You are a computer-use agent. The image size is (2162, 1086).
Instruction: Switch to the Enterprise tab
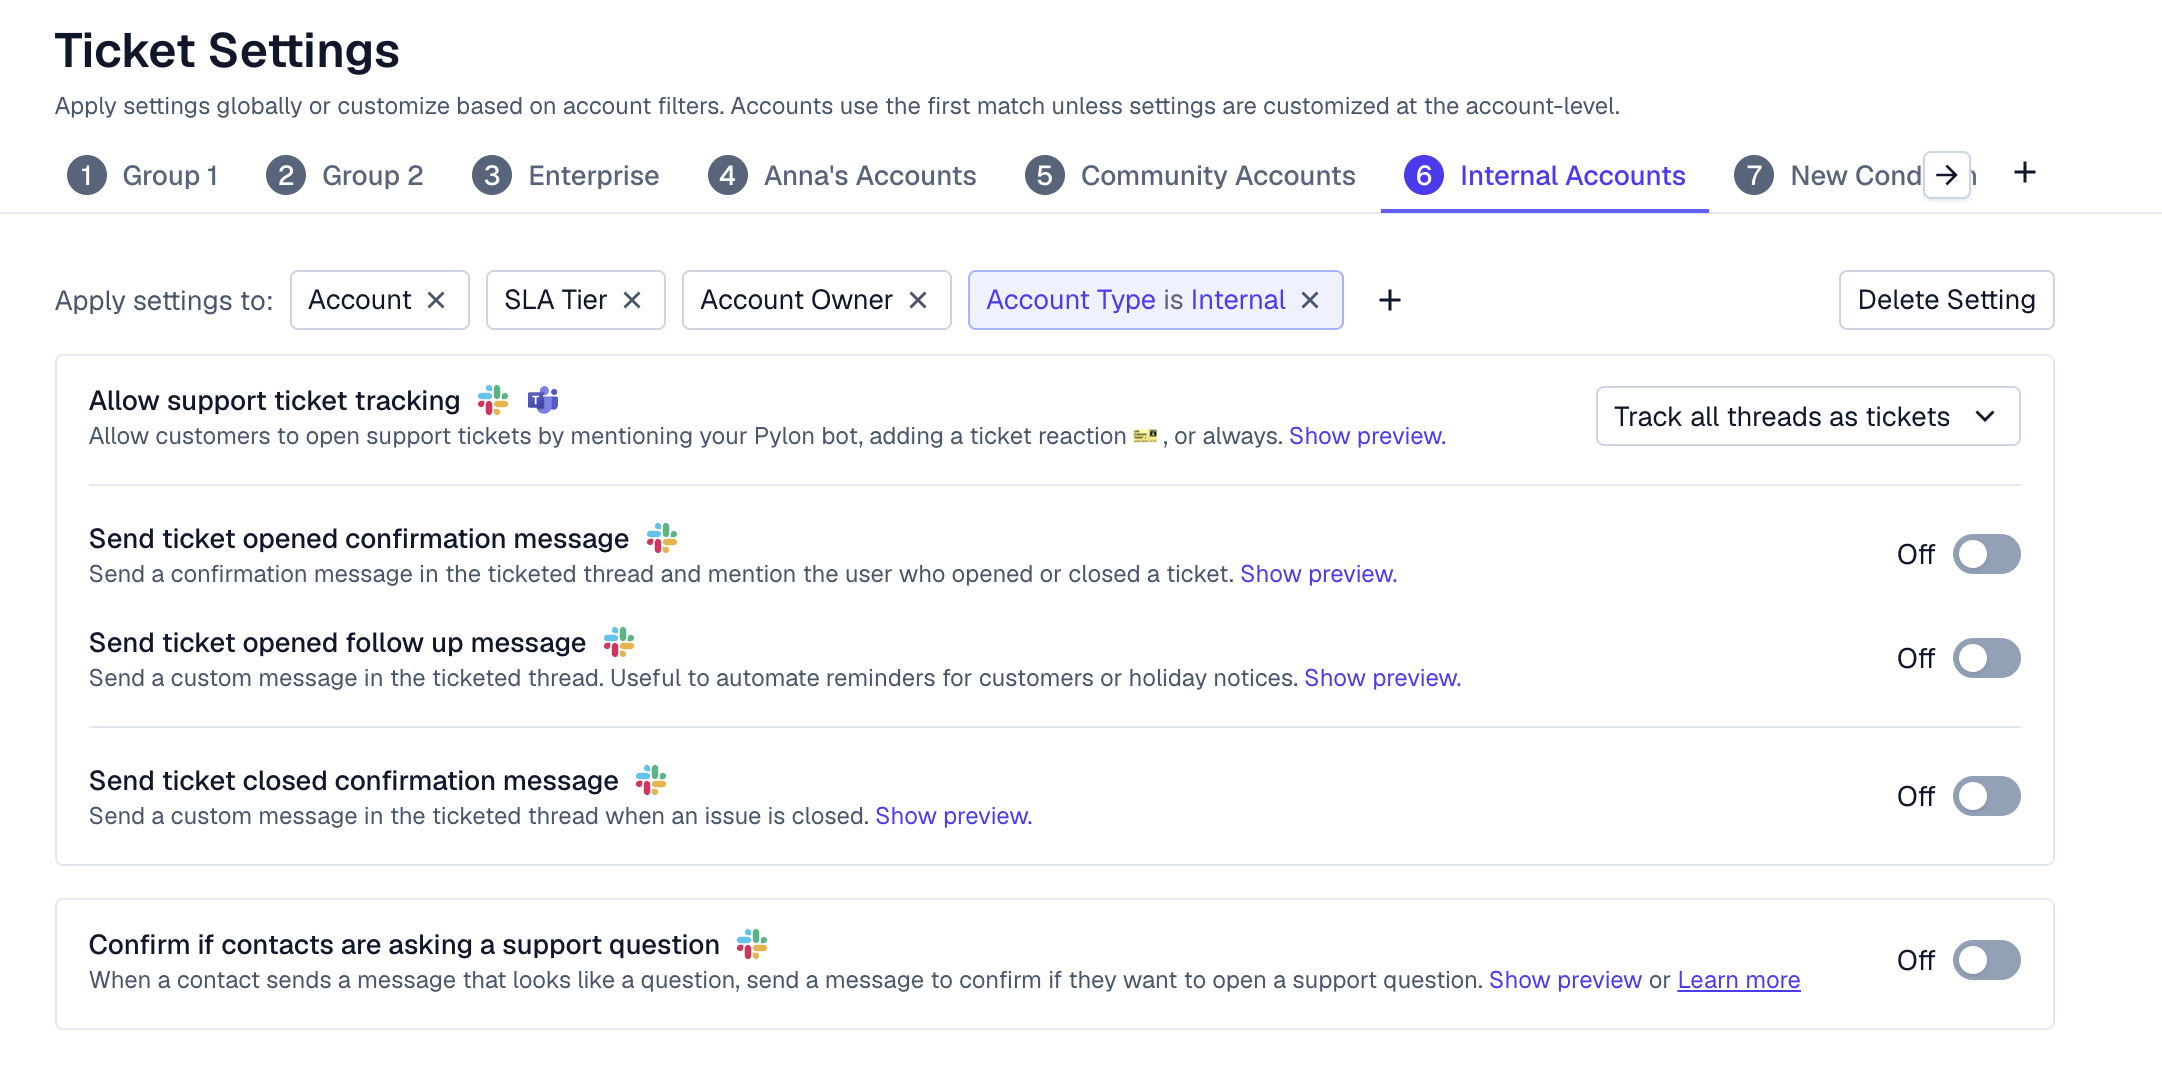point(566,176)
